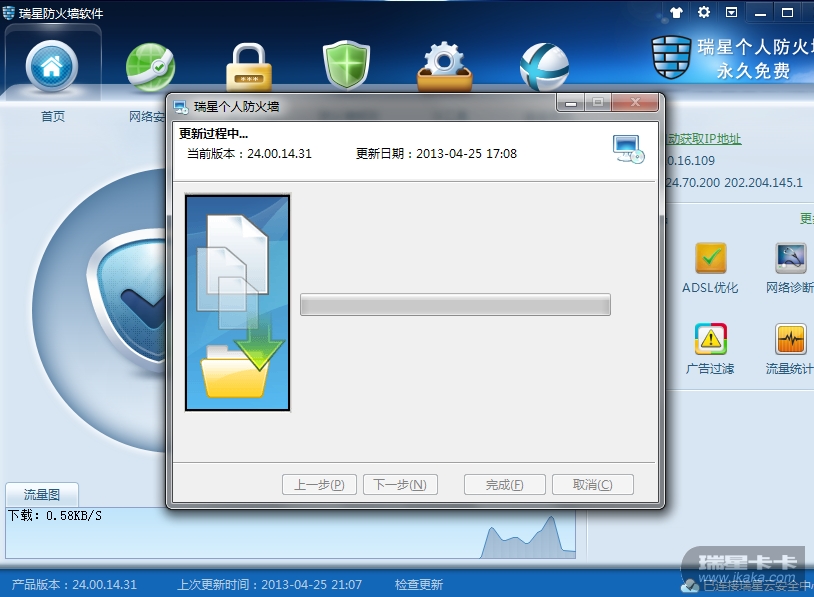Click 检查更新 in the status bar
This screenshot has width=814, height=597.
[419, 585]
